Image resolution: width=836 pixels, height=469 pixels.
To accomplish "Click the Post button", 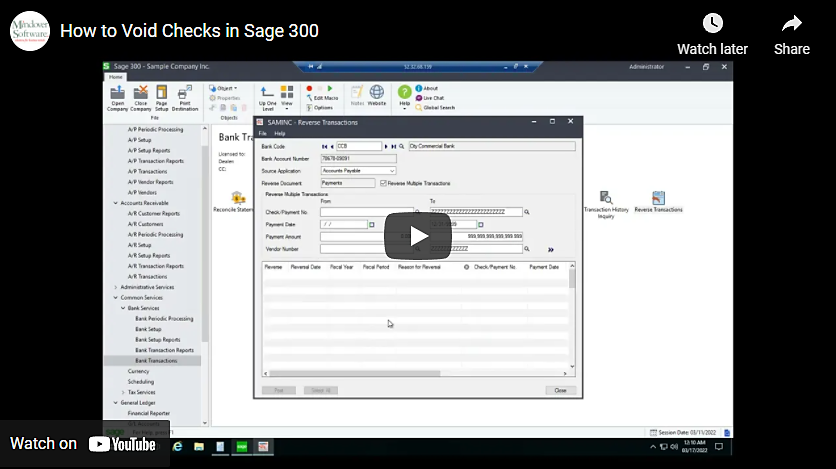I will 279,391.
